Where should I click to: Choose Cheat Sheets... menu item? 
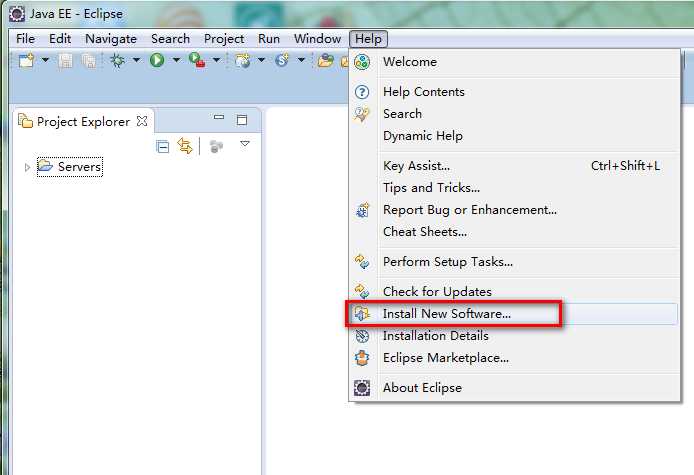tap(514, 232)
